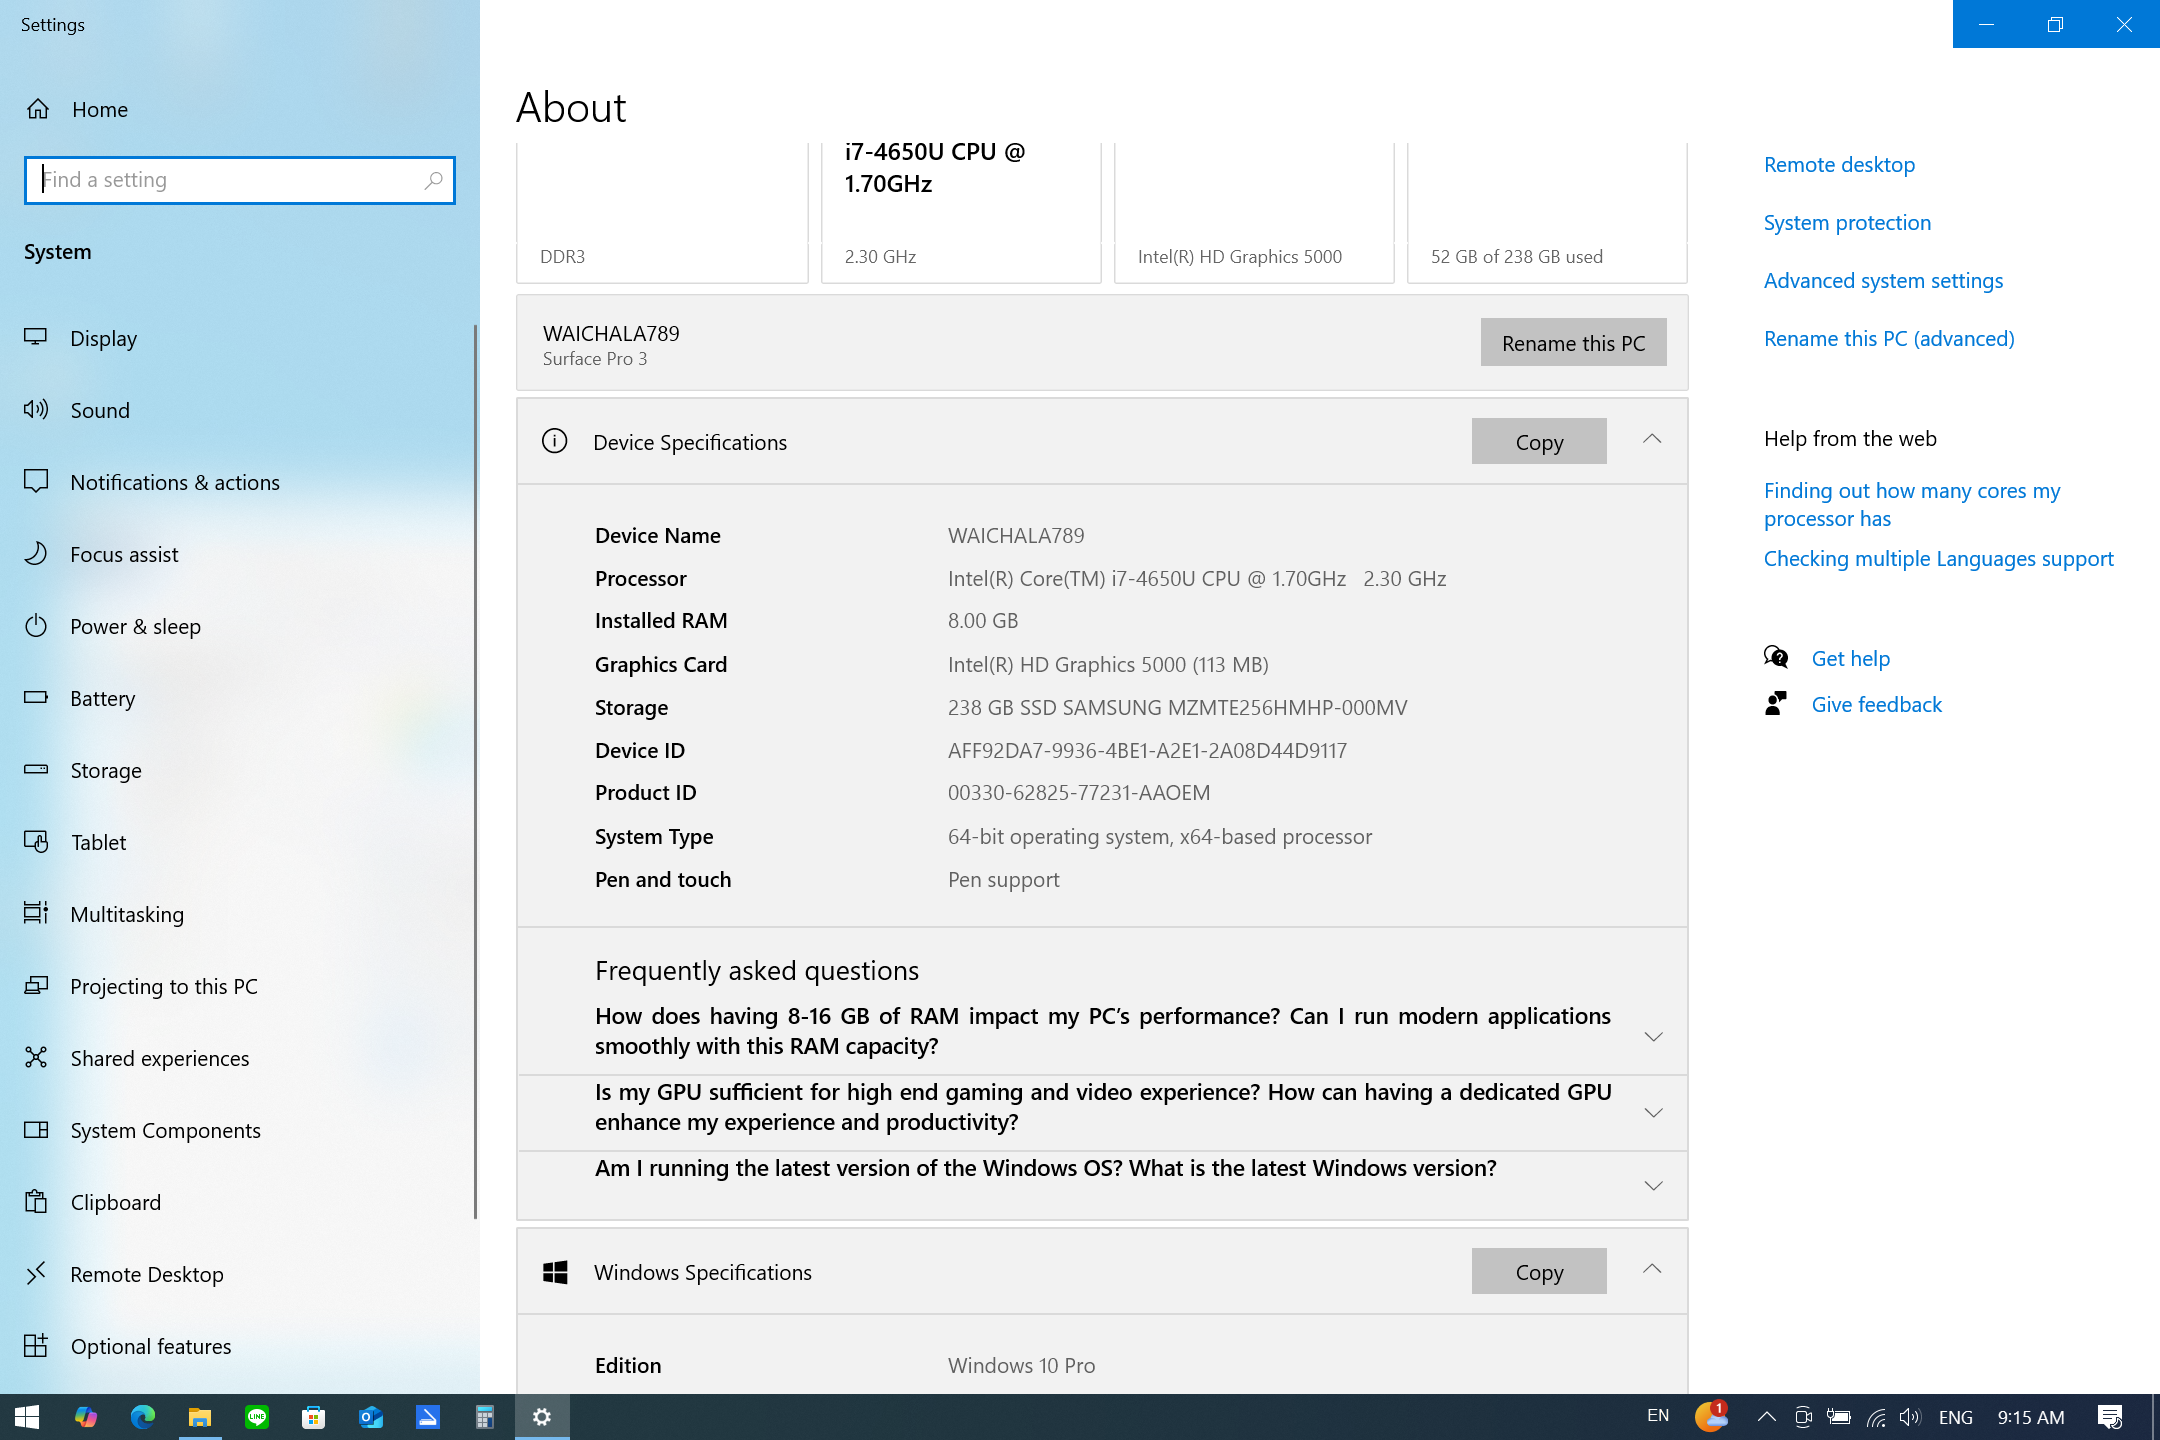Click the Shared experiences icon
Screen dimensions: 2160x1440
[36, 1057]
